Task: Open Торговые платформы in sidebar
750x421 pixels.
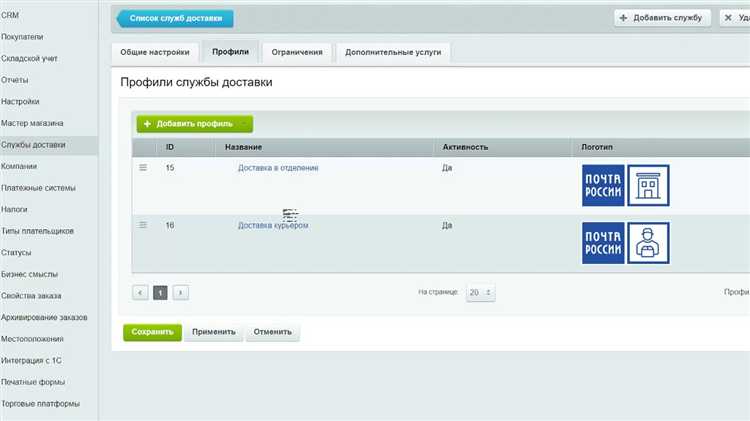Action: click(41, 404)
